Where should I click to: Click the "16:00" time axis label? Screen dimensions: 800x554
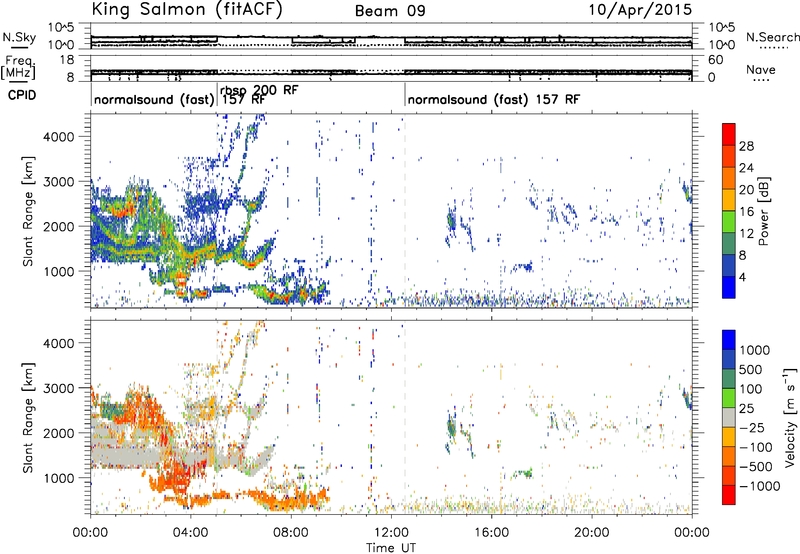click(x=491, y=533)
